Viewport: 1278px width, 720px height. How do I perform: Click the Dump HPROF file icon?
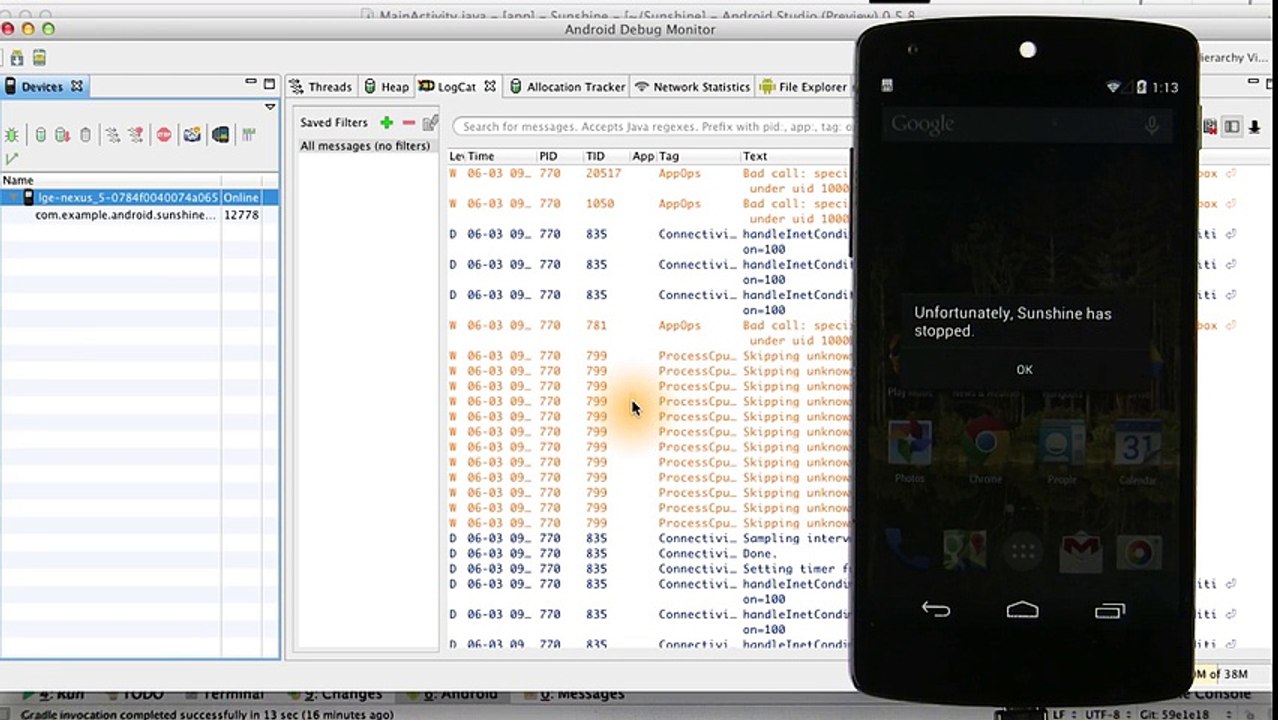click(x=62, y=135)
